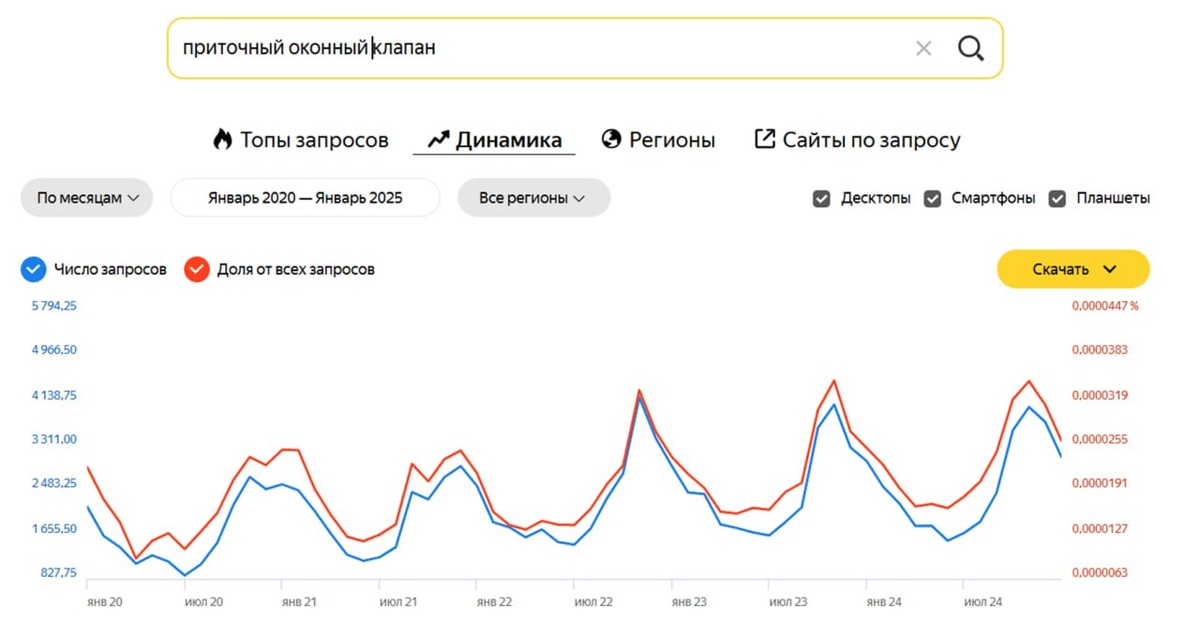The height and width of the screenshot is (637, 1200).
Task: Clear the search query with the X icon
Action: pos(924,48)
